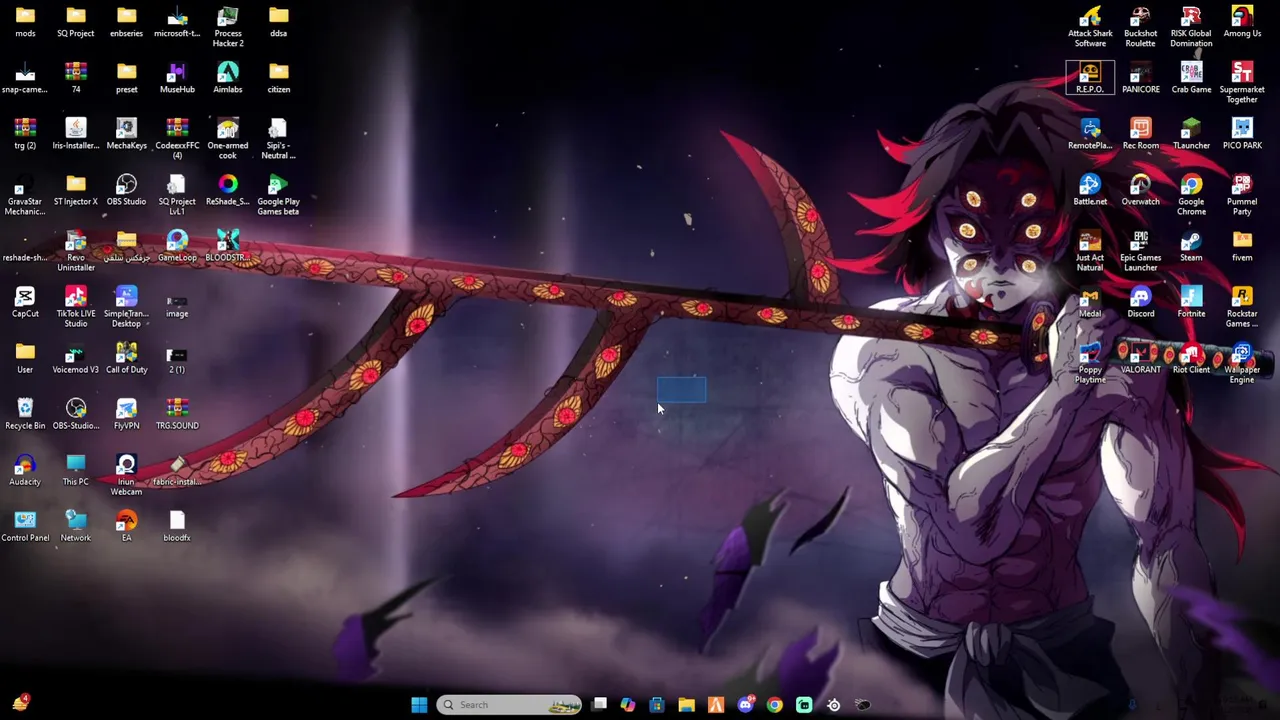Select the Rec Room desktop icon

[1140, 133]
